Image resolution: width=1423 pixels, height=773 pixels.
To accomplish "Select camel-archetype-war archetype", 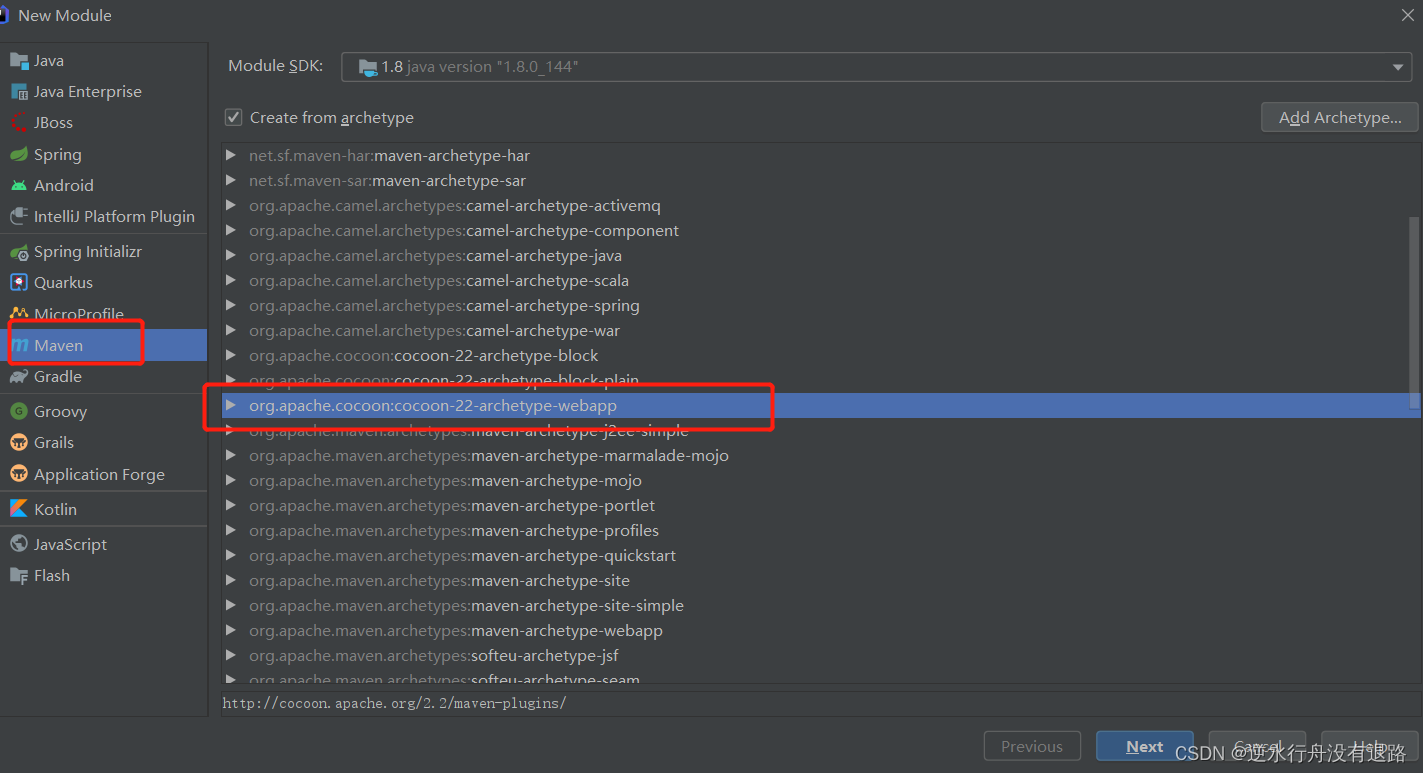I will click(x=820, y=330).
